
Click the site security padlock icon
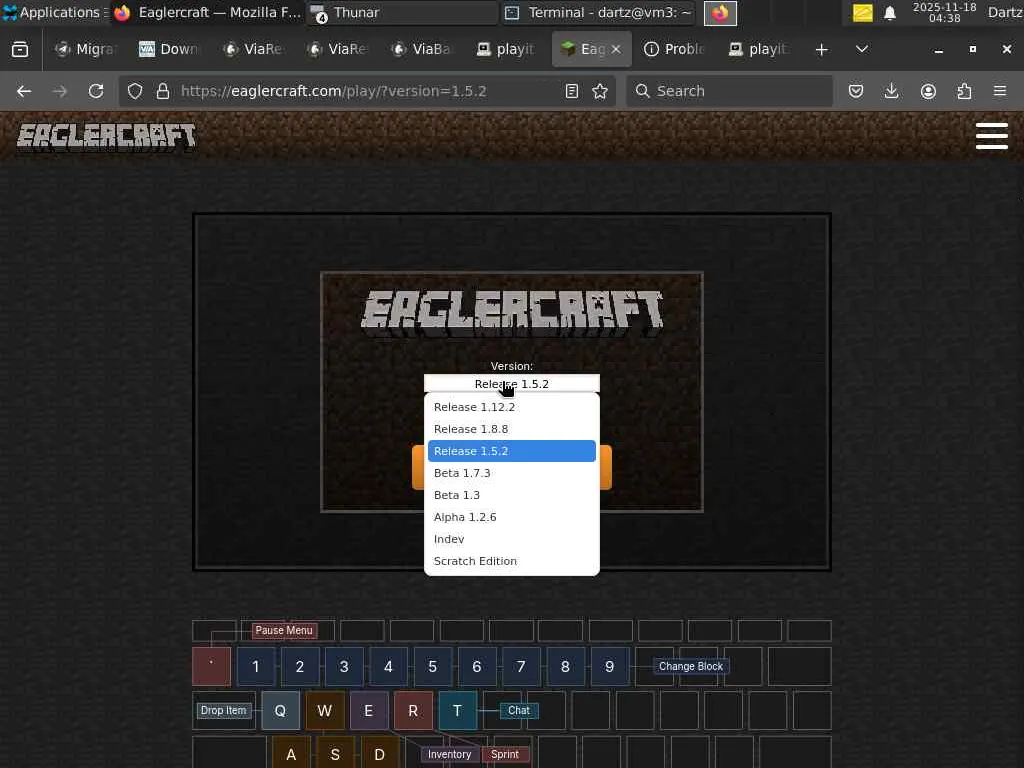[x=163, y=91]
